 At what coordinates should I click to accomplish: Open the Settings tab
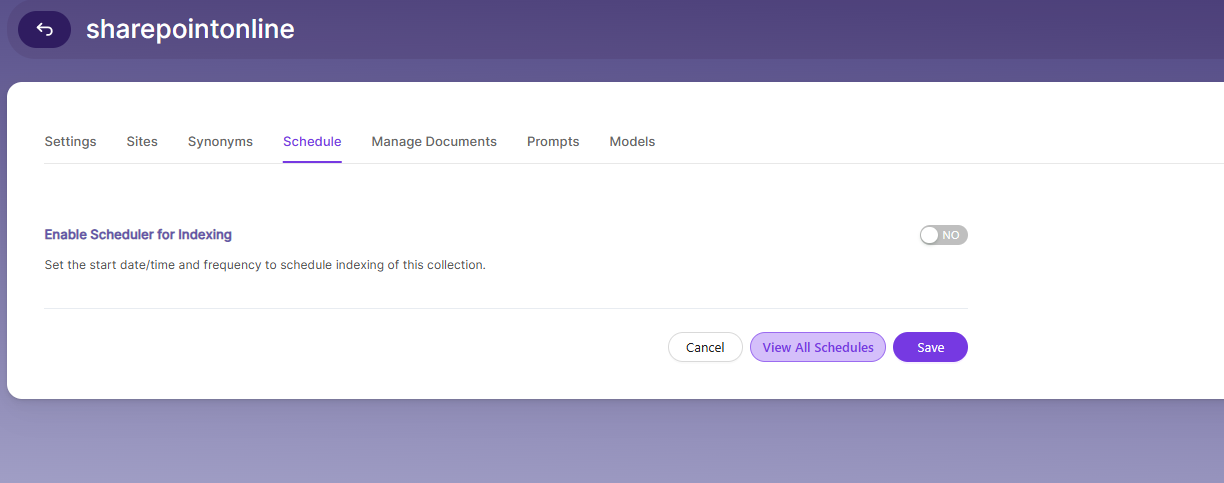coord(70,142)
